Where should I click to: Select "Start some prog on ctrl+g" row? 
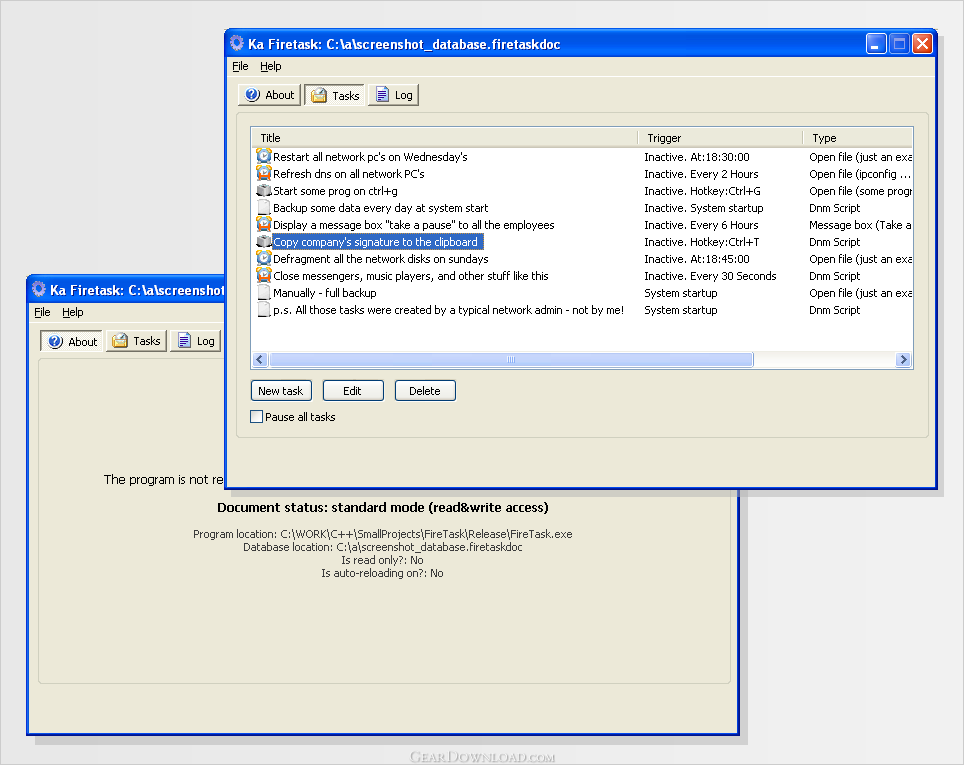[x=335, y=191]
